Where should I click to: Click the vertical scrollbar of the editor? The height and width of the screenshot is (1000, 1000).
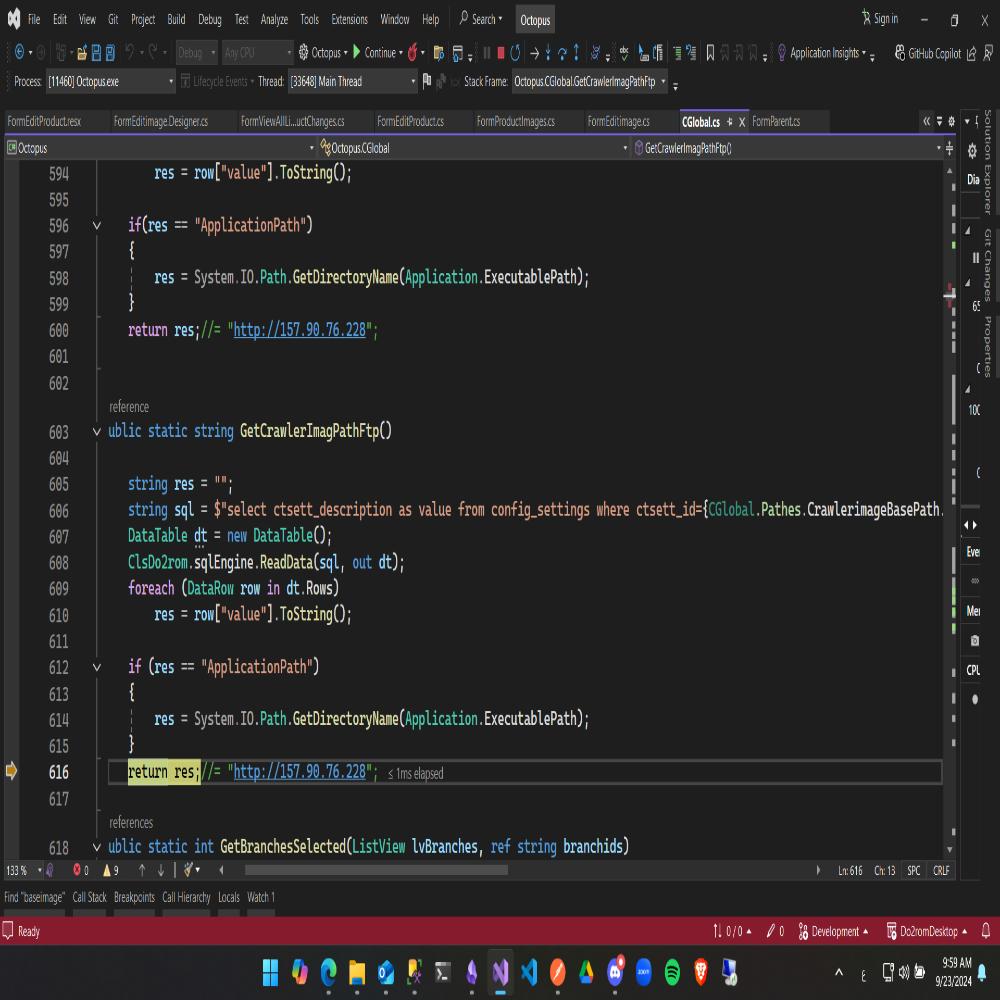[x=950, y=510]
